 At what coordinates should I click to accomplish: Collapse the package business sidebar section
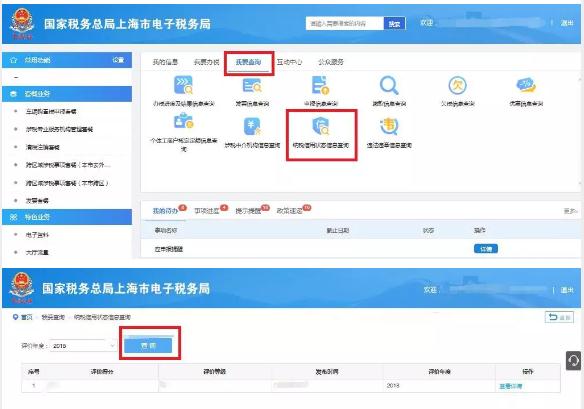click(67, 94)
